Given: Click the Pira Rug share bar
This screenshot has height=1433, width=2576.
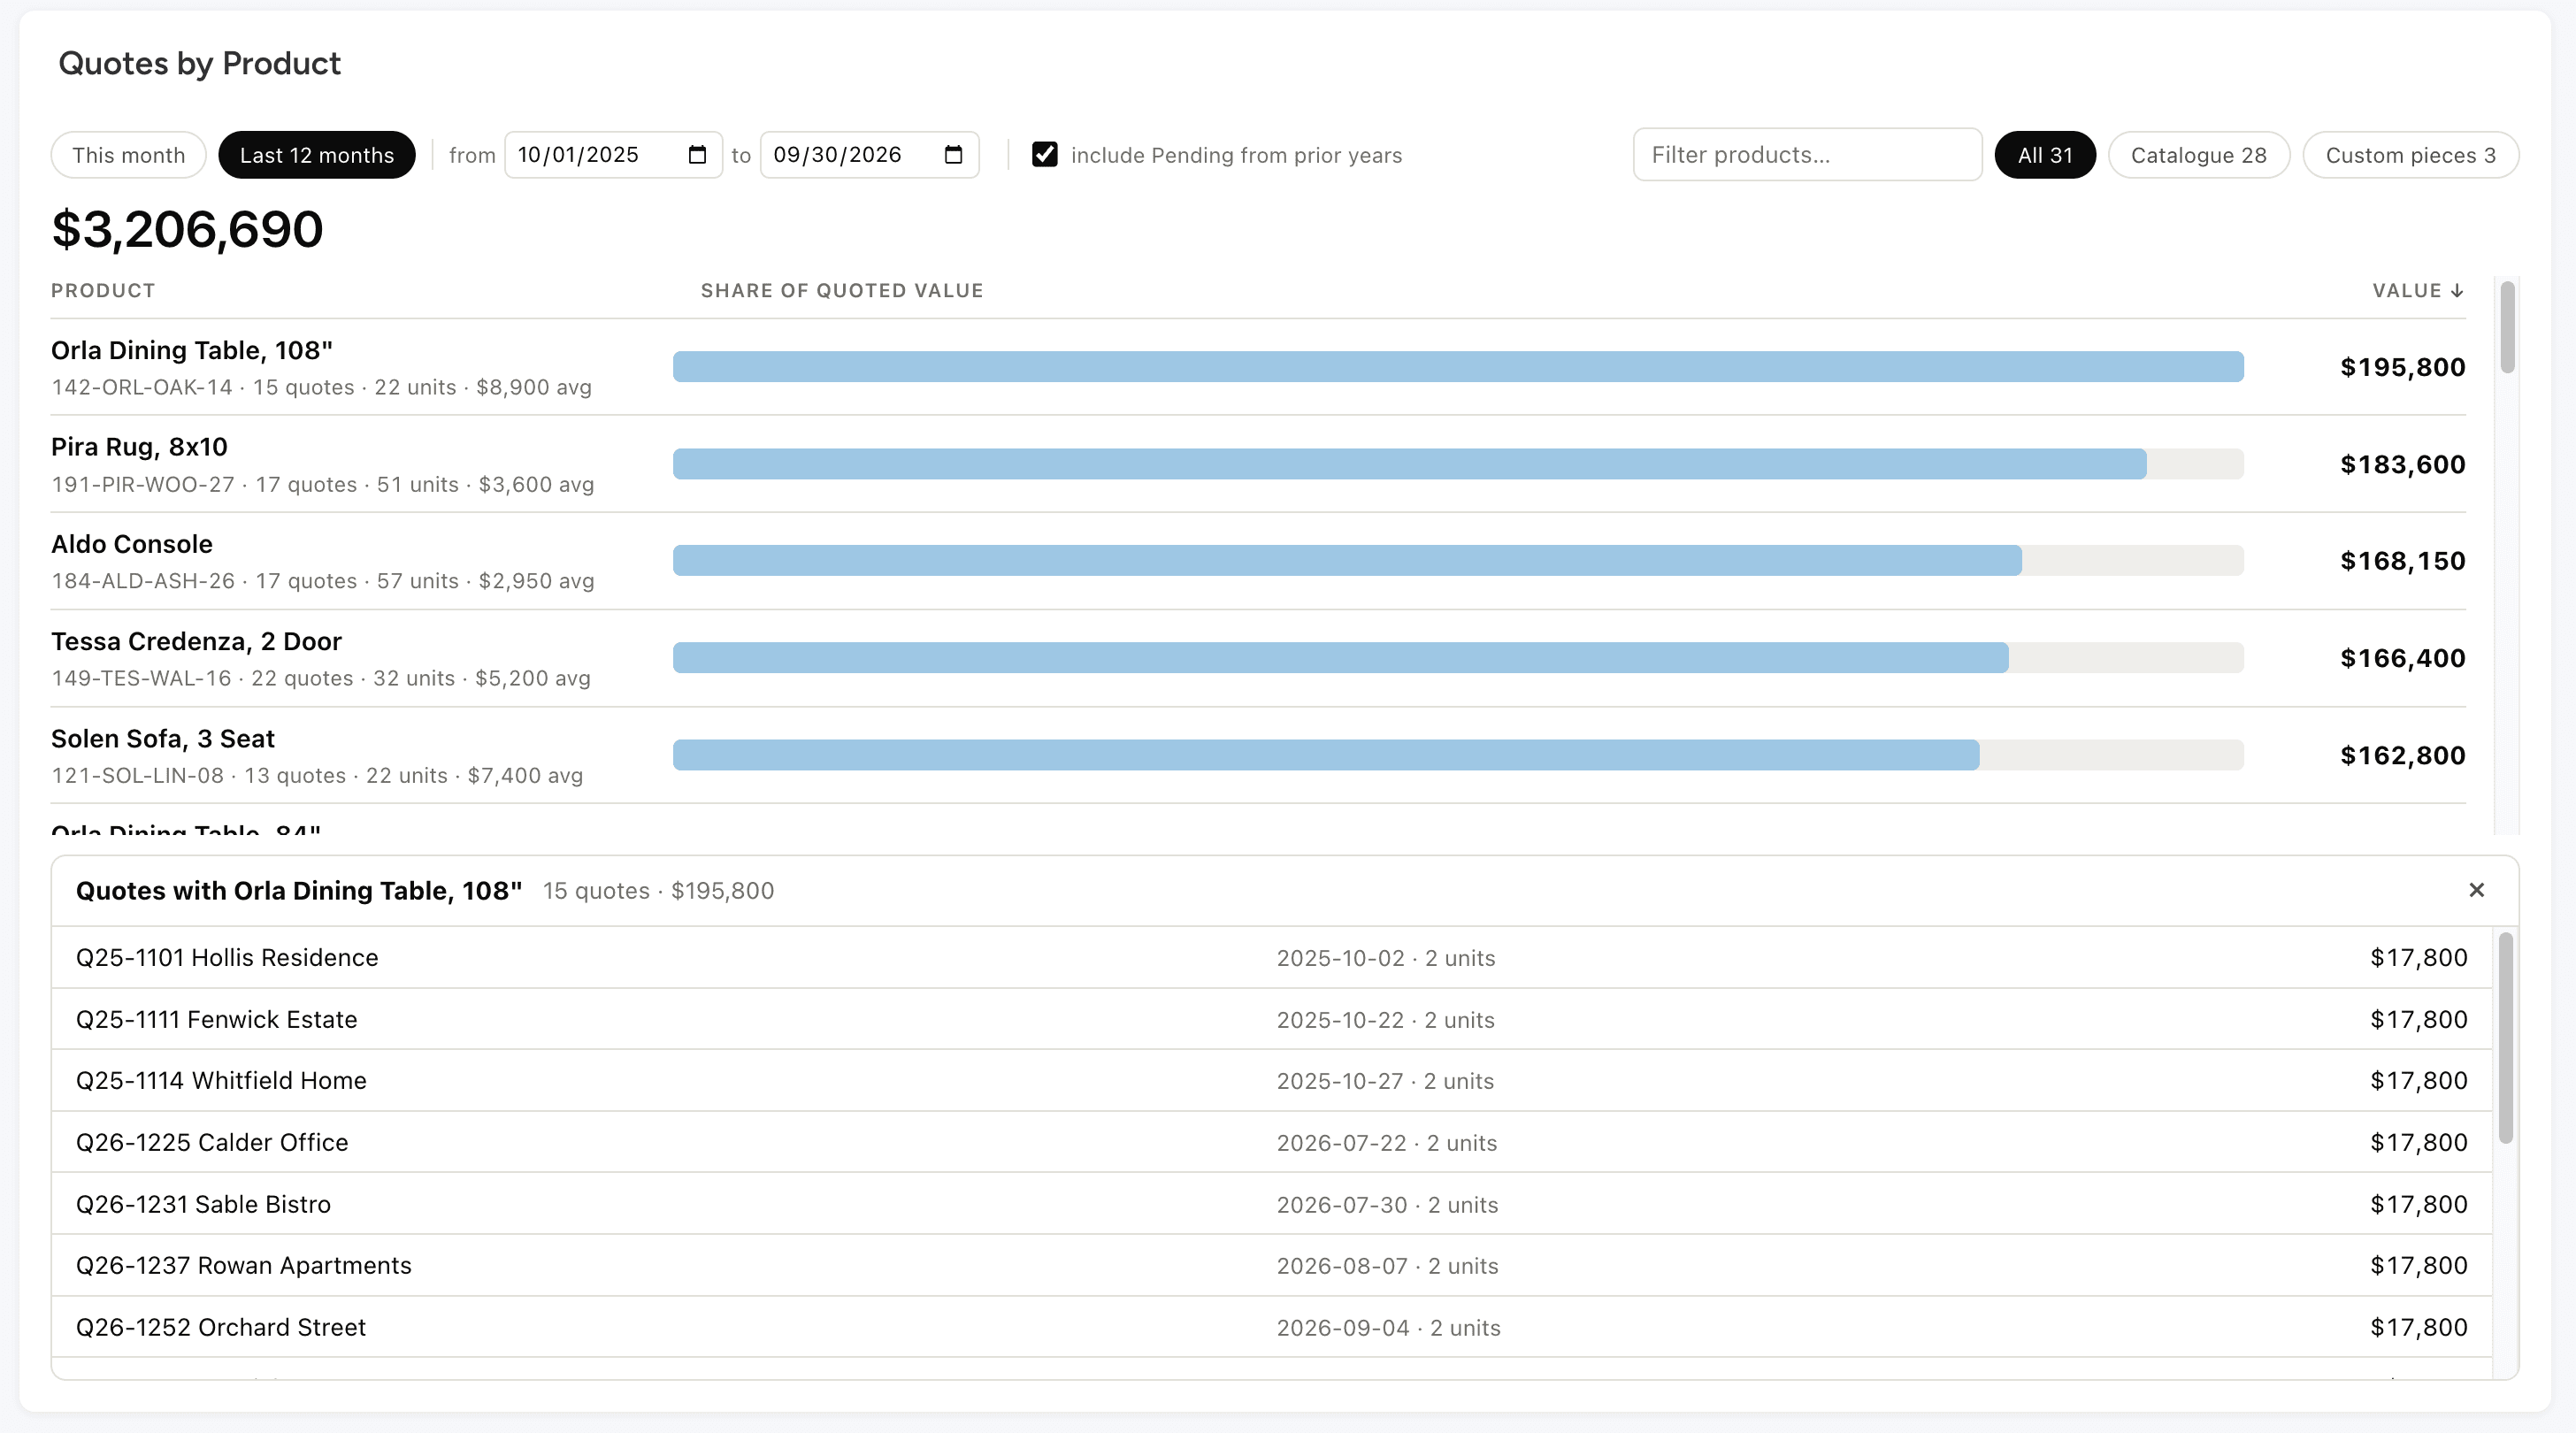Looking at the screenshot, I should (1458, 464).
